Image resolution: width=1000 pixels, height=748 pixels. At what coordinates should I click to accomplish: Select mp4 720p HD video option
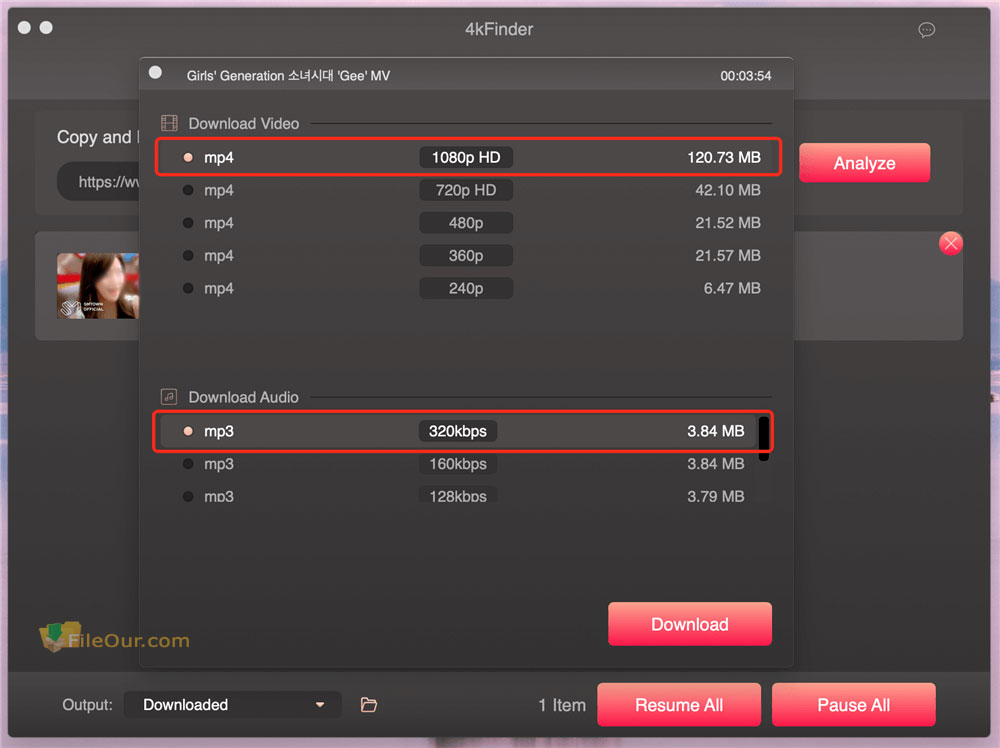(469, 190)
